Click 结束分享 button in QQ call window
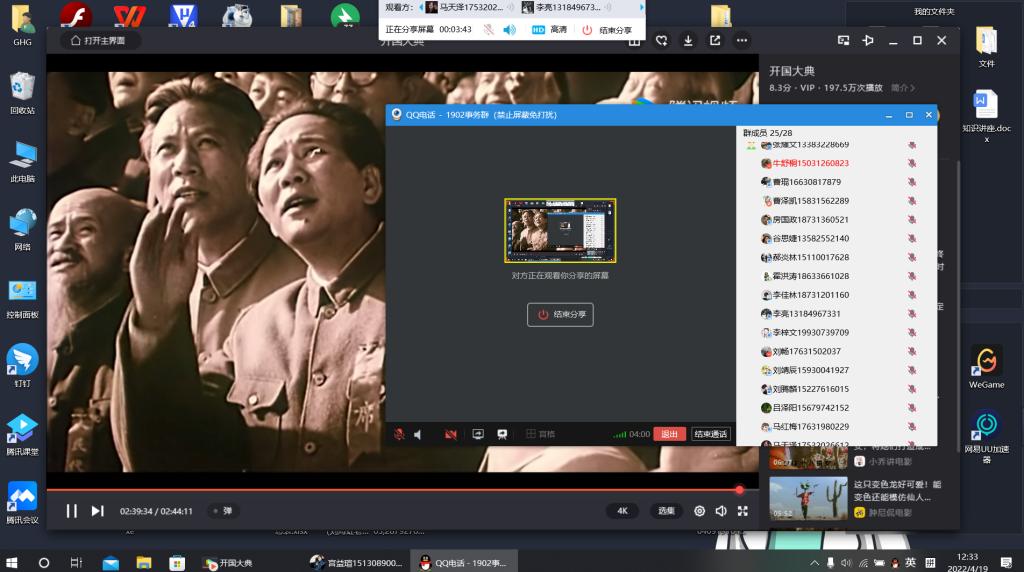This screenshot has width=1024, height=572. point(560,315)
